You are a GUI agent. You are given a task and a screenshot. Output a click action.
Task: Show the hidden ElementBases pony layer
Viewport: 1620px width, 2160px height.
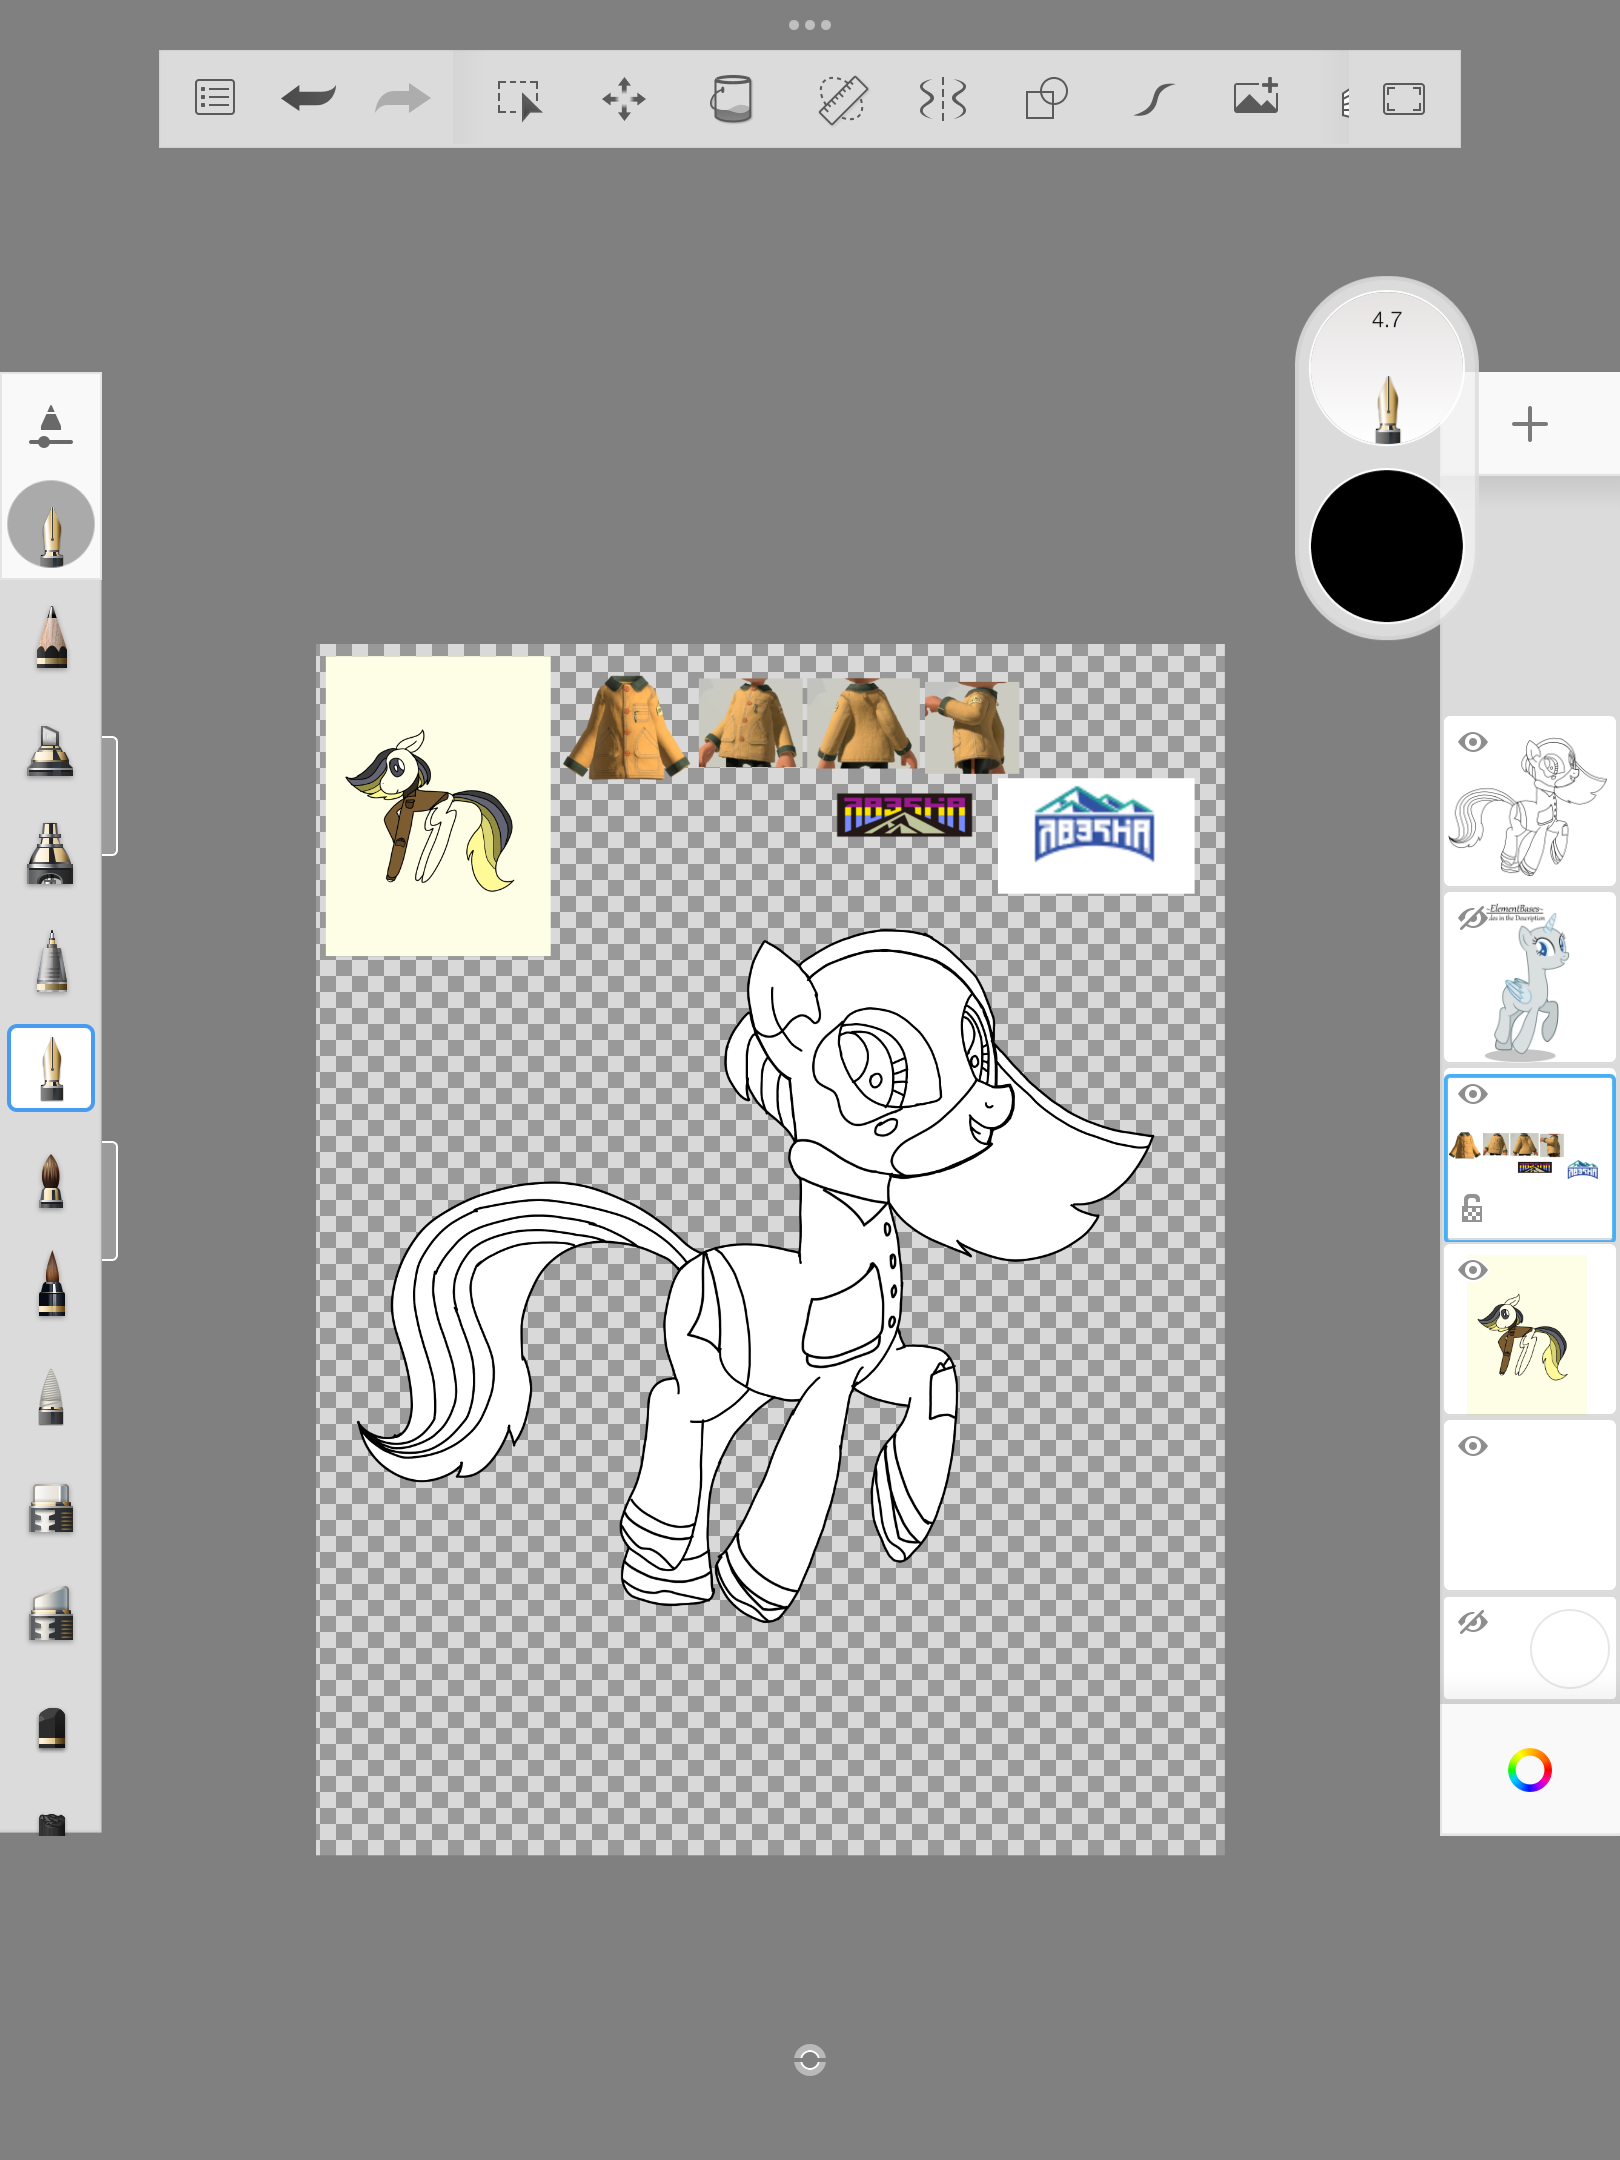click(1473, 917)
